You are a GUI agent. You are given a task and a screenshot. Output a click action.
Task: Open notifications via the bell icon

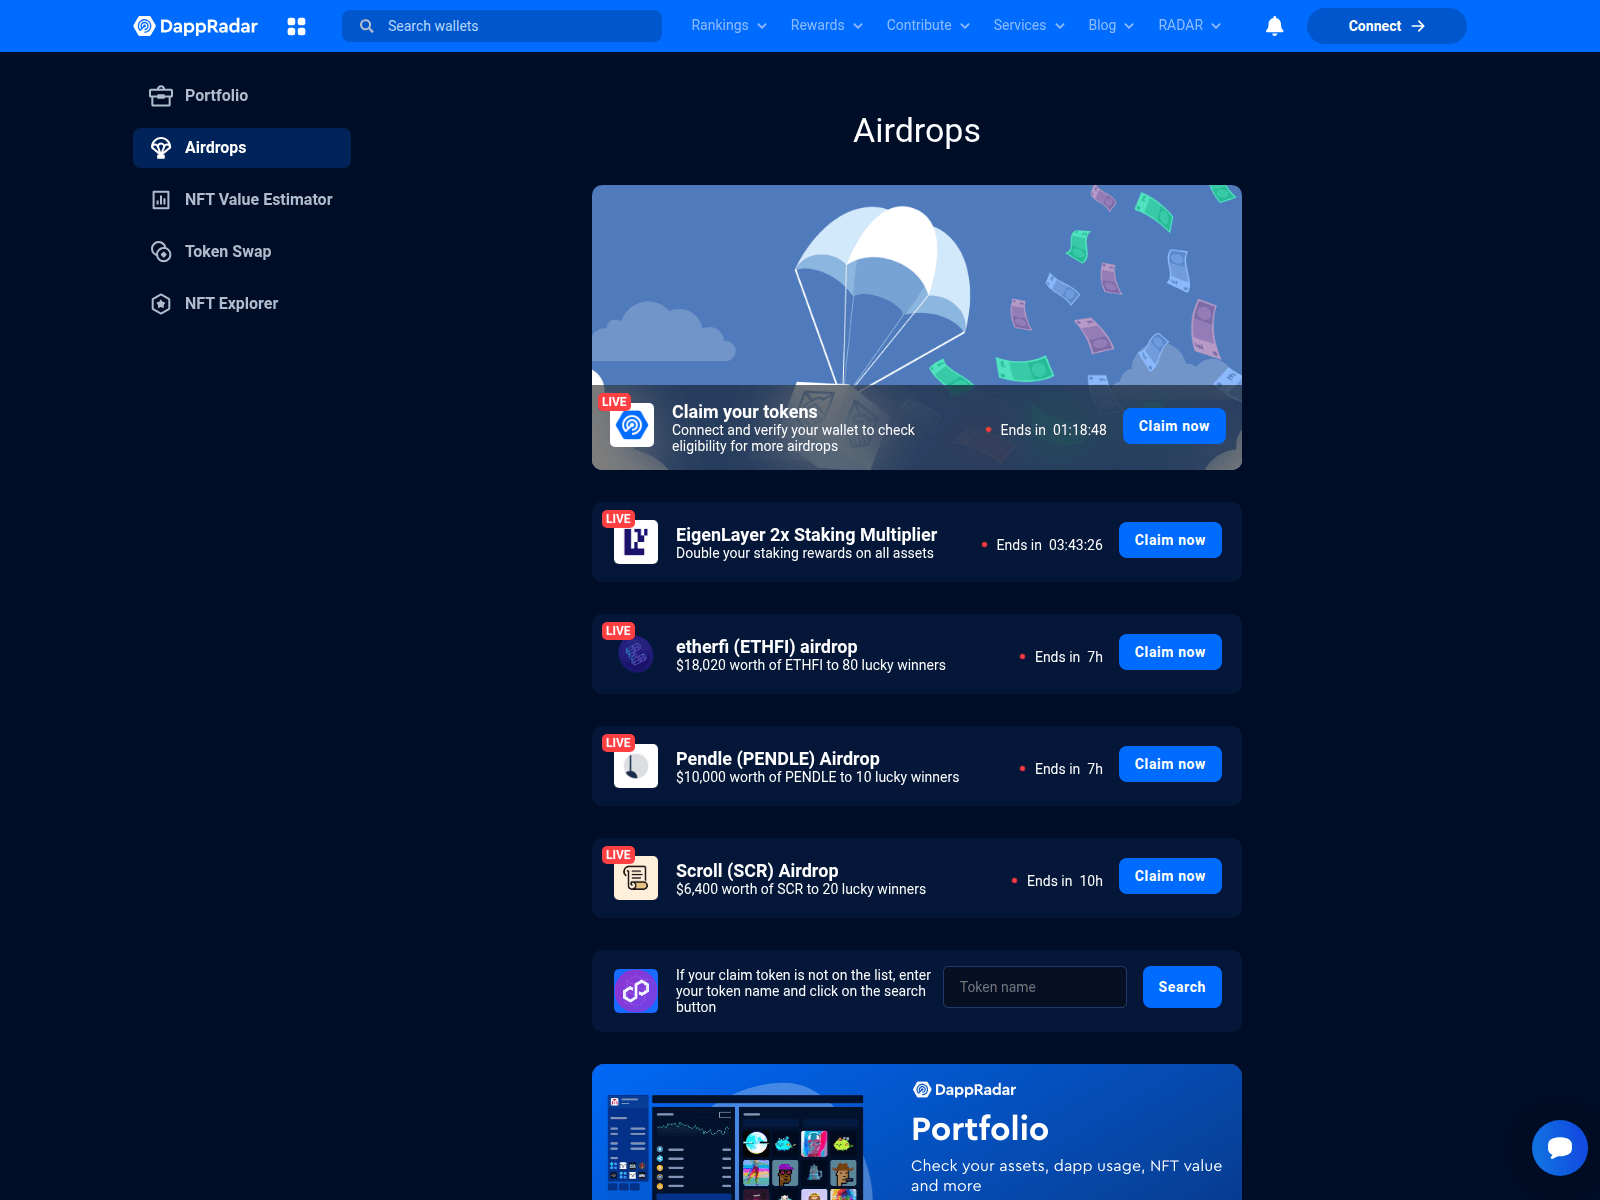tap(1273, 25)
